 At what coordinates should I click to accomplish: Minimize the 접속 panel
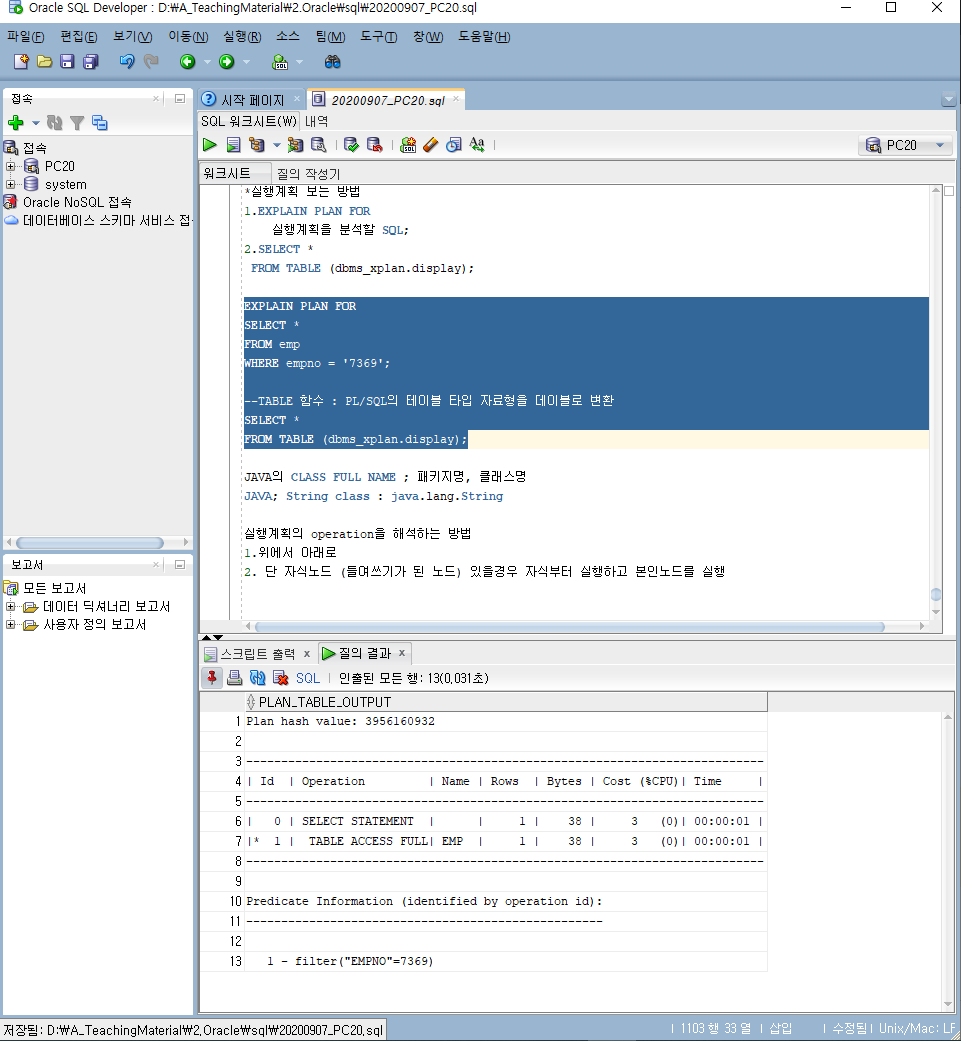(179, 98)
